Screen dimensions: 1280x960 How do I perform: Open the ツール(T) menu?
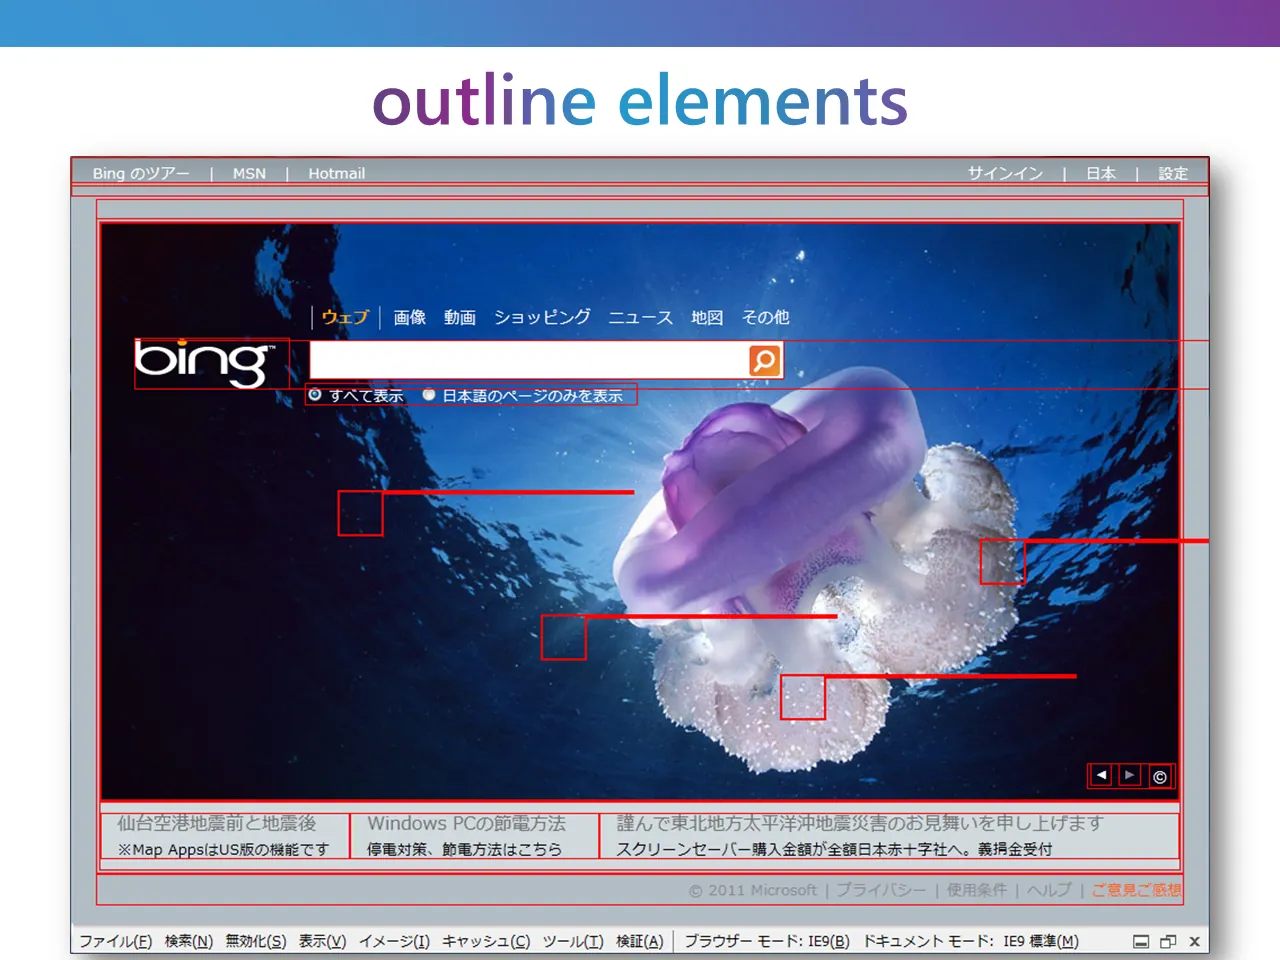pos(573,941)
